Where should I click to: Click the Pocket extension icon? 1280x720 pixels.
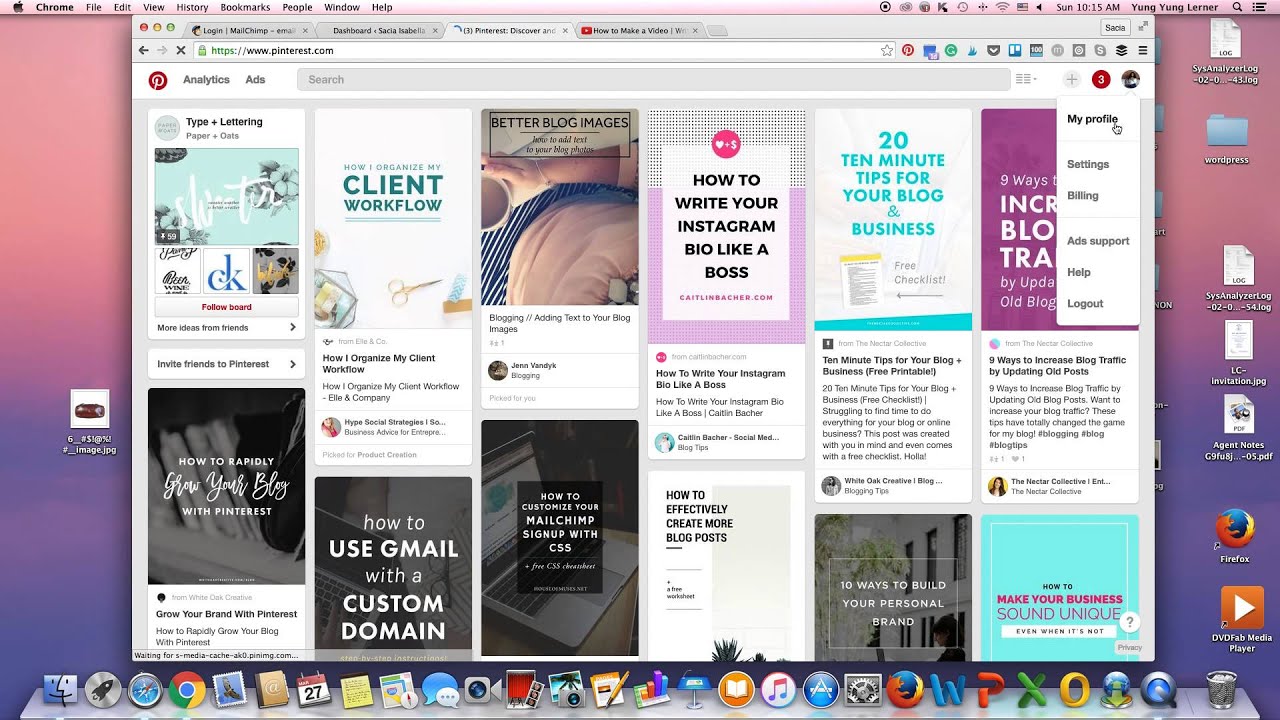point(993,50)
